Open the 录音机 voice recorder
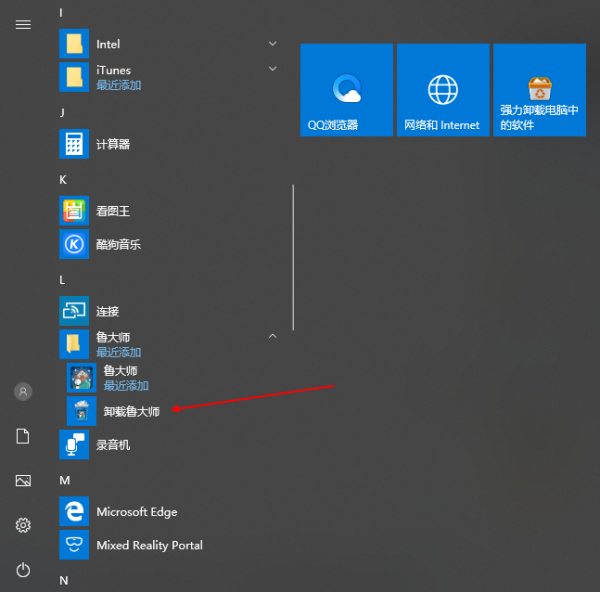The width and height of the screenshot is (600, 592). (112, 444)
